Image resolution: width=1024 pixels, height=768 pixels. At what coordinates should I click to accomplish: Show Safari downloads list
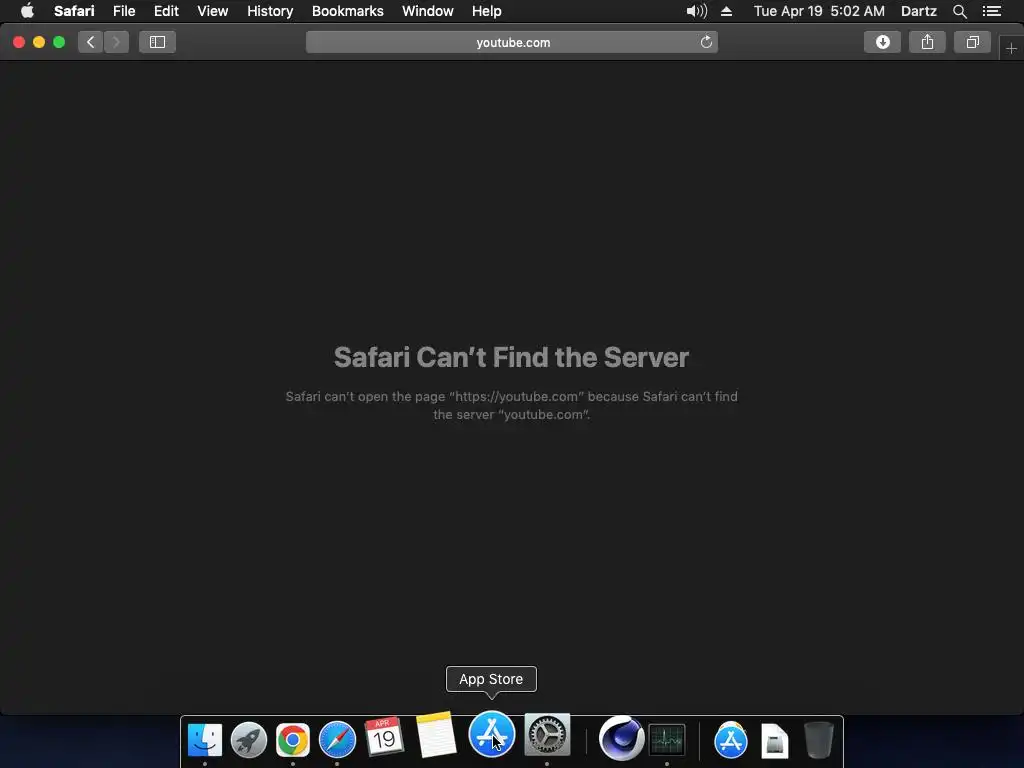(882, 42)
